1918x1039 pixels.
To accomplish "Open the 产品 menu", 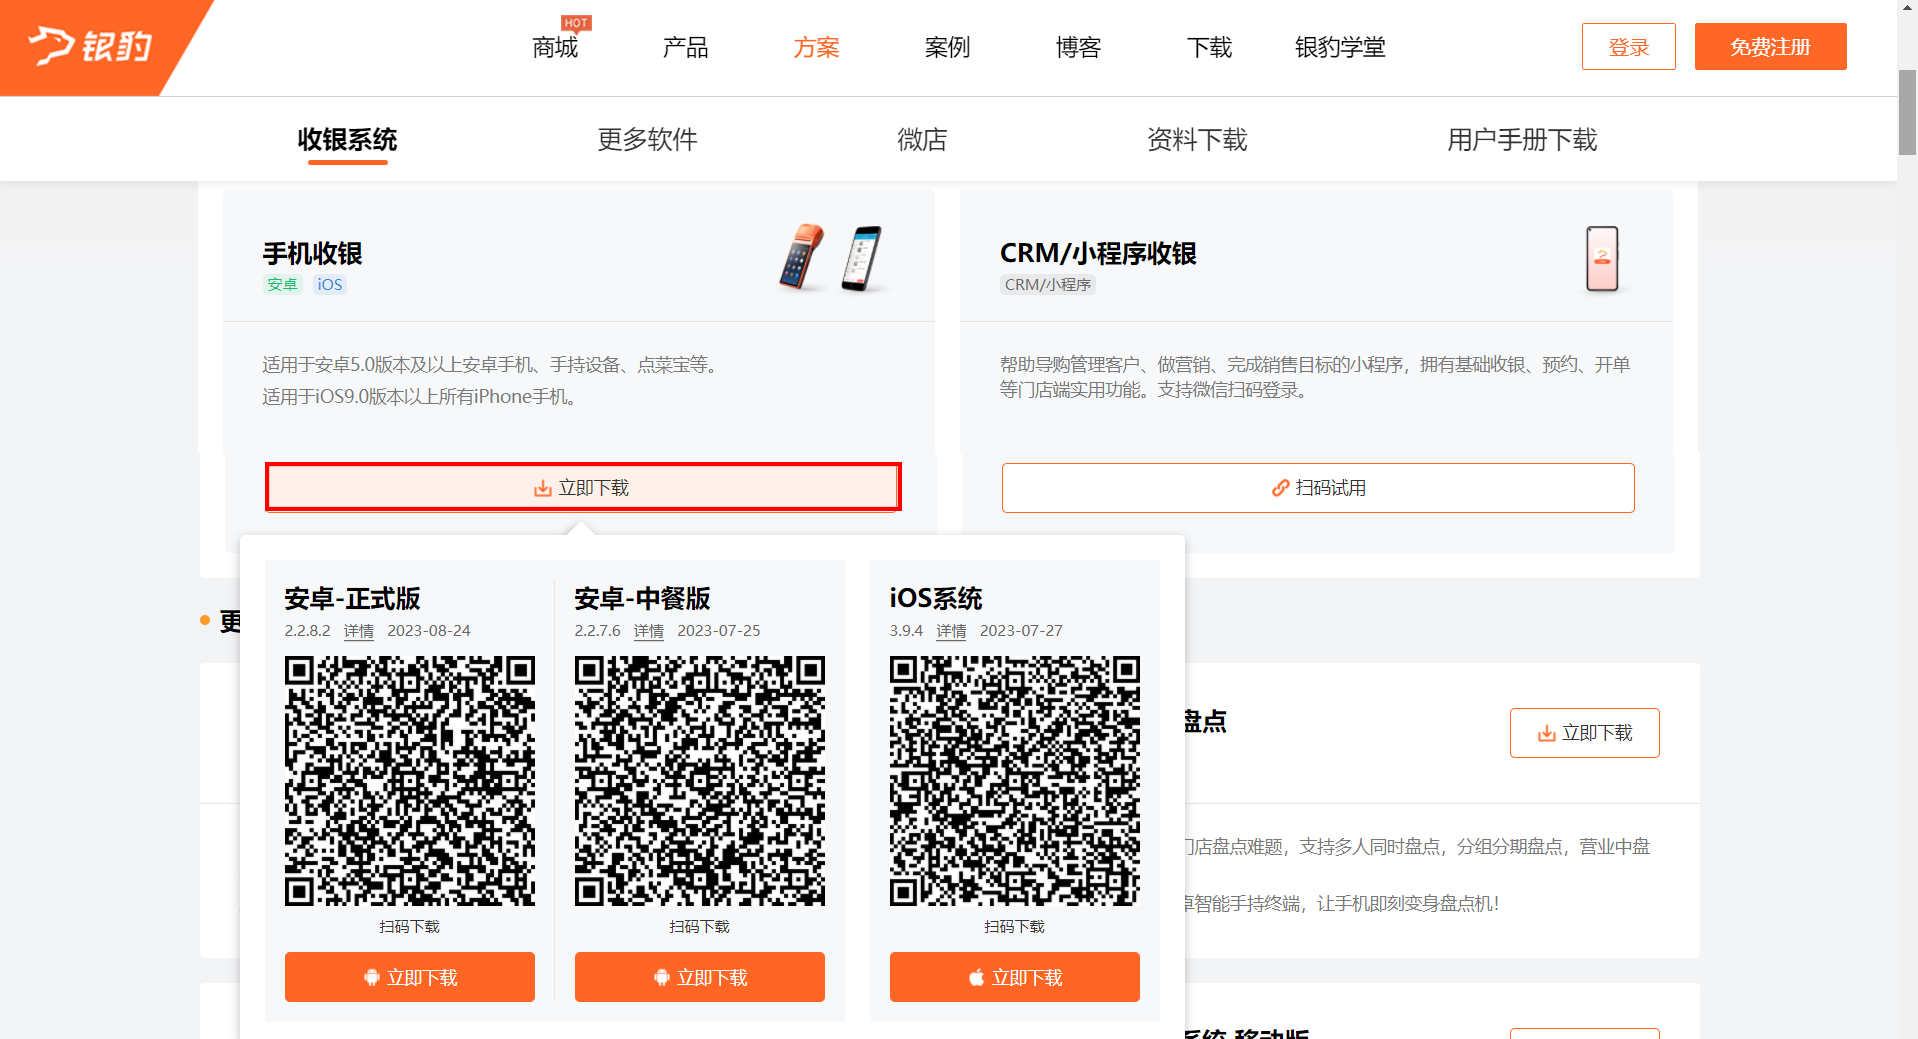I will [686, 47].
